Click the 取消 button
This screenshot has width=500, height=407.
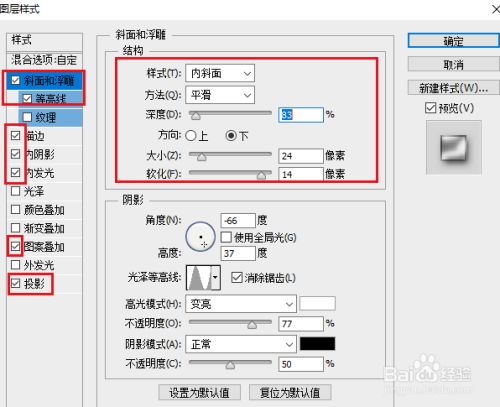click(x=453, y=64)
